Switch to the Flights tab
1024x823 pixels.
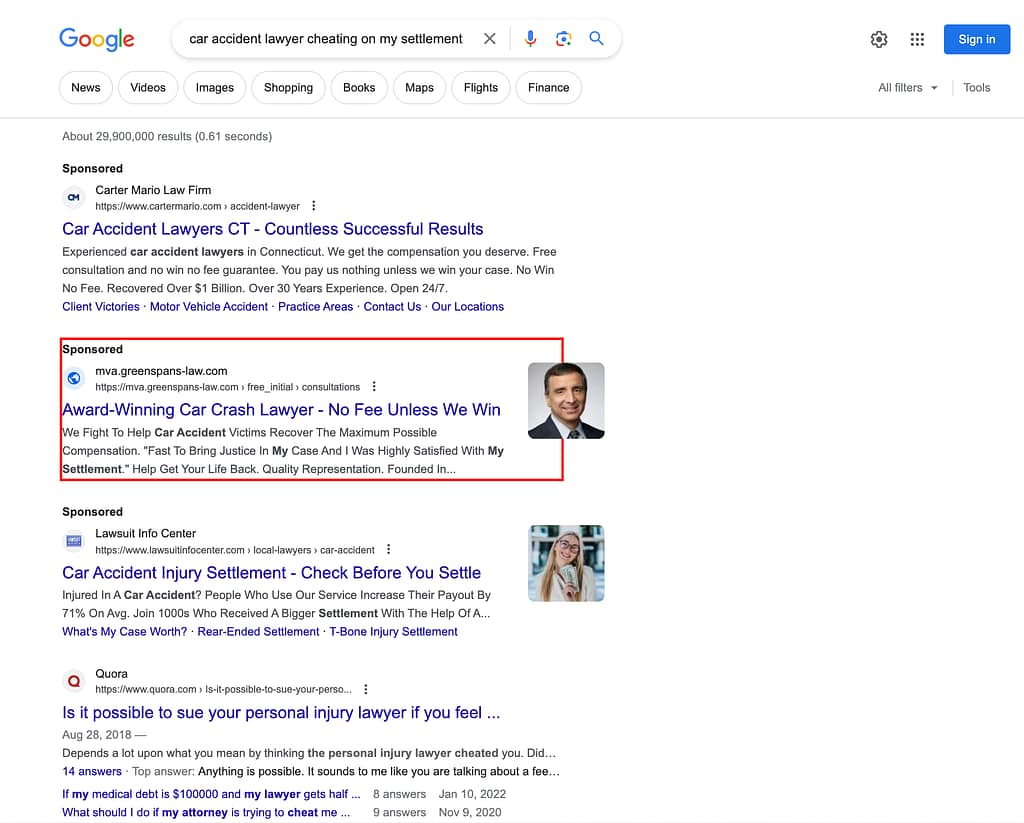click(481, 88)
